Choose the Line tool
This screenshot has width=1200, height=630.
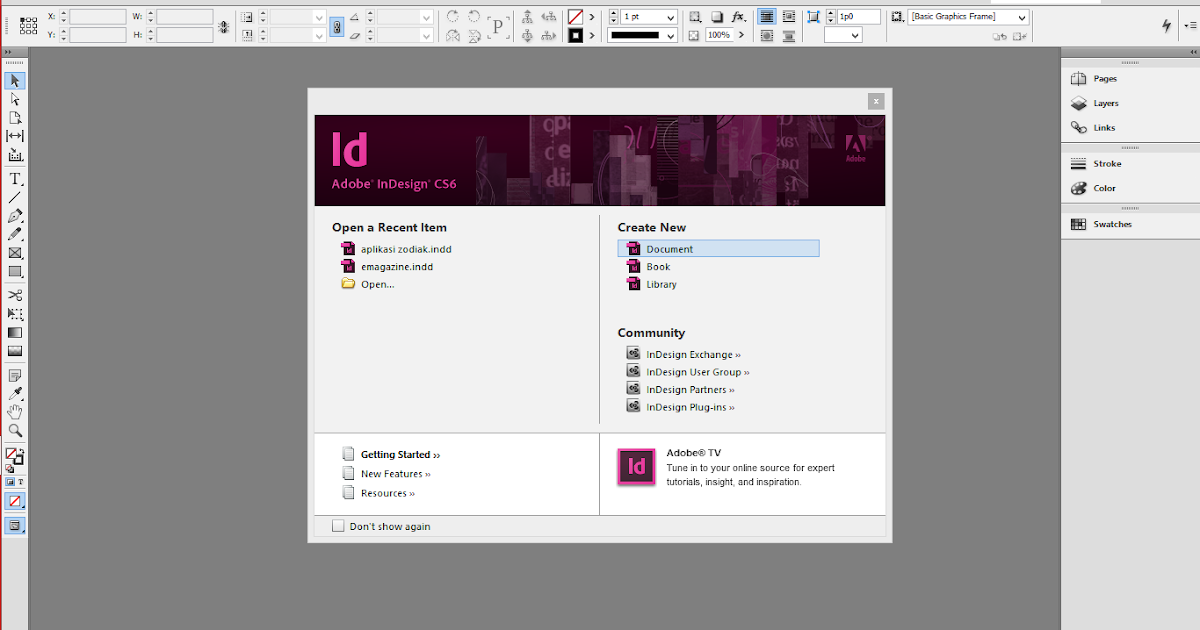coord(15,197)
